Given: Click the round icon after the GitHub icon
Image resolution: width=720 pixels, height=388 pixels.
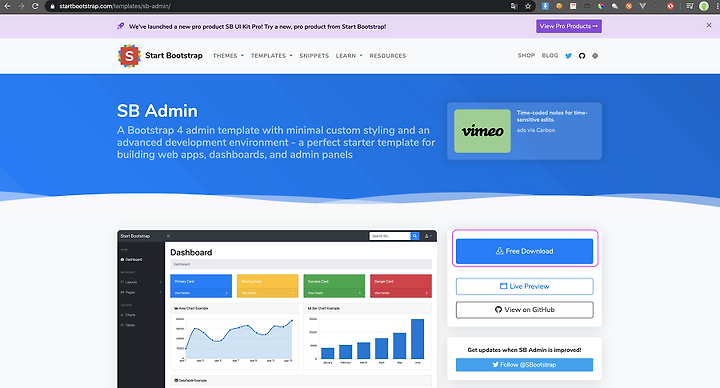Looking at the screenshot, I should 595,56.
